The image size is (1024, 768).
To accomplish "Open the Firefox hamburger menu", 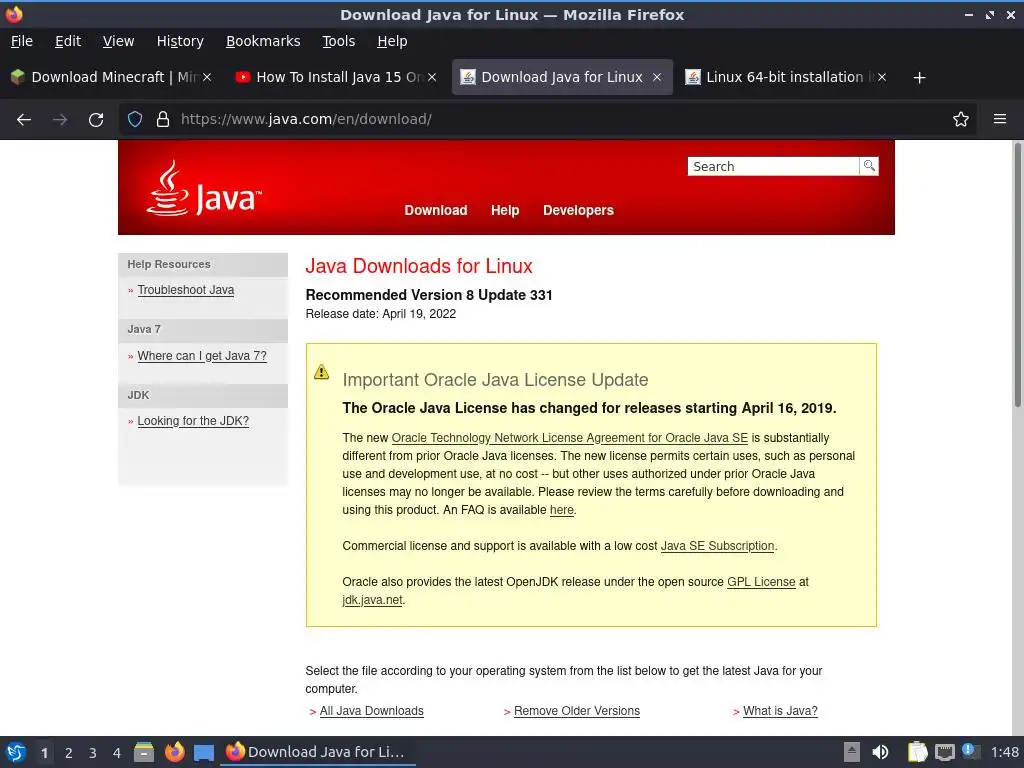I will coord(1000,119).
